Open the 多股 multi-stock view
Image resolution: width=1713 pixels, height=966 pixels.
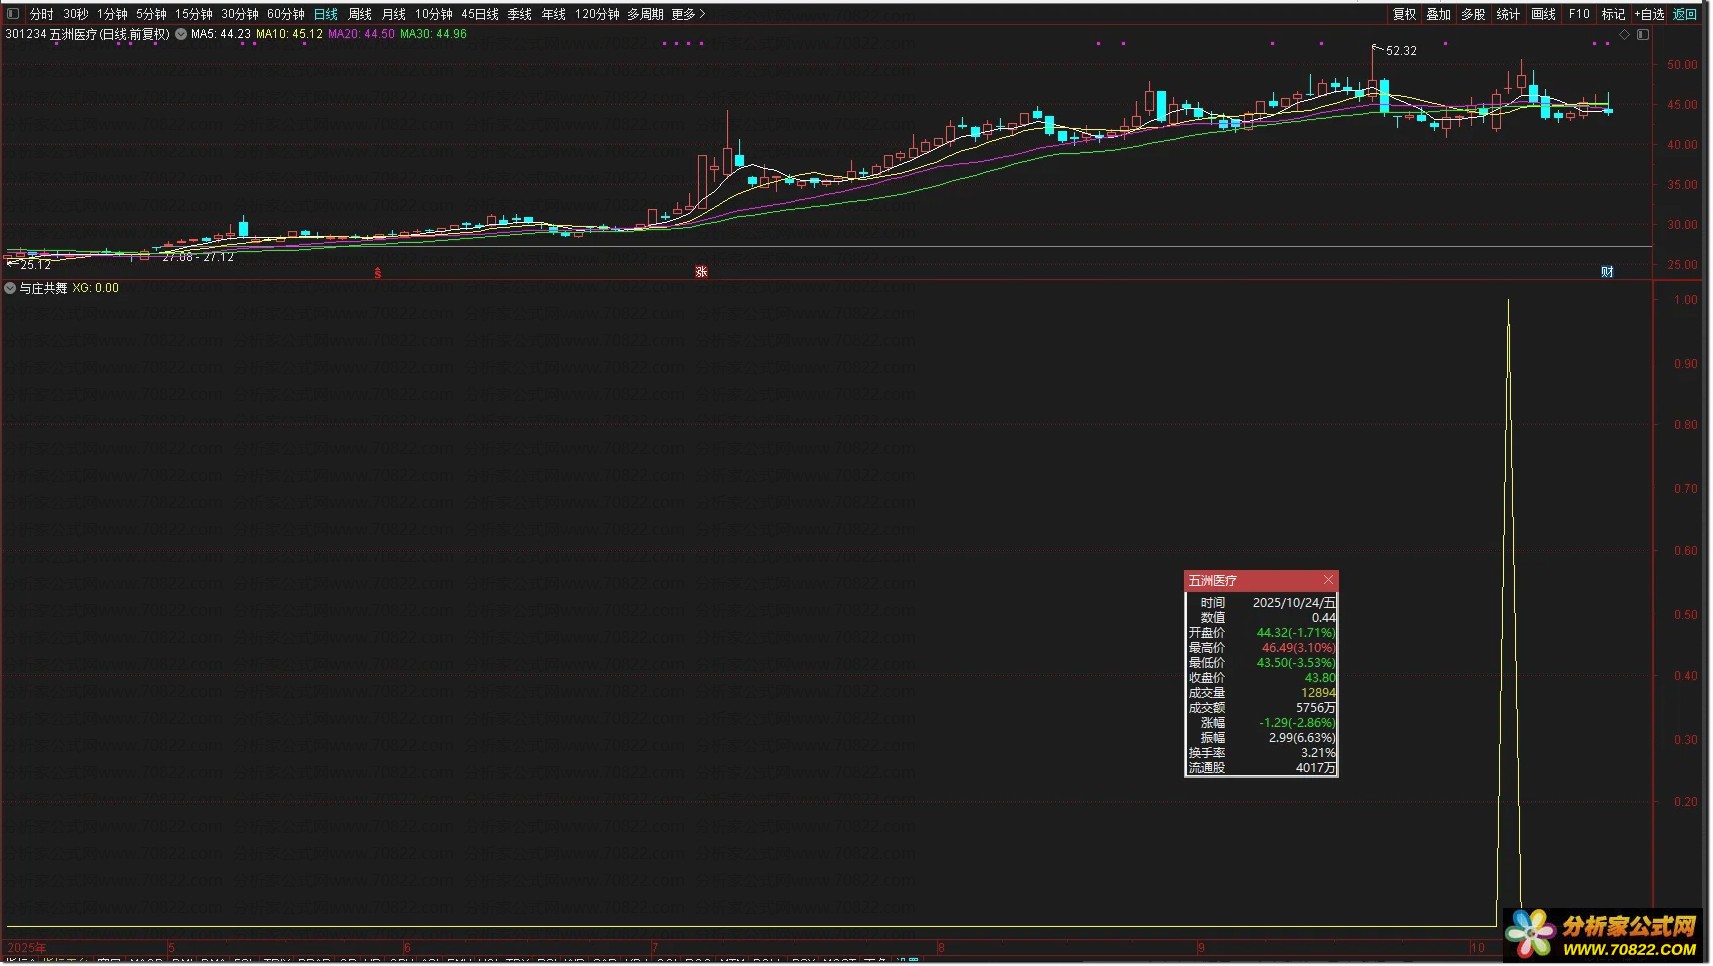(1473, 14)
